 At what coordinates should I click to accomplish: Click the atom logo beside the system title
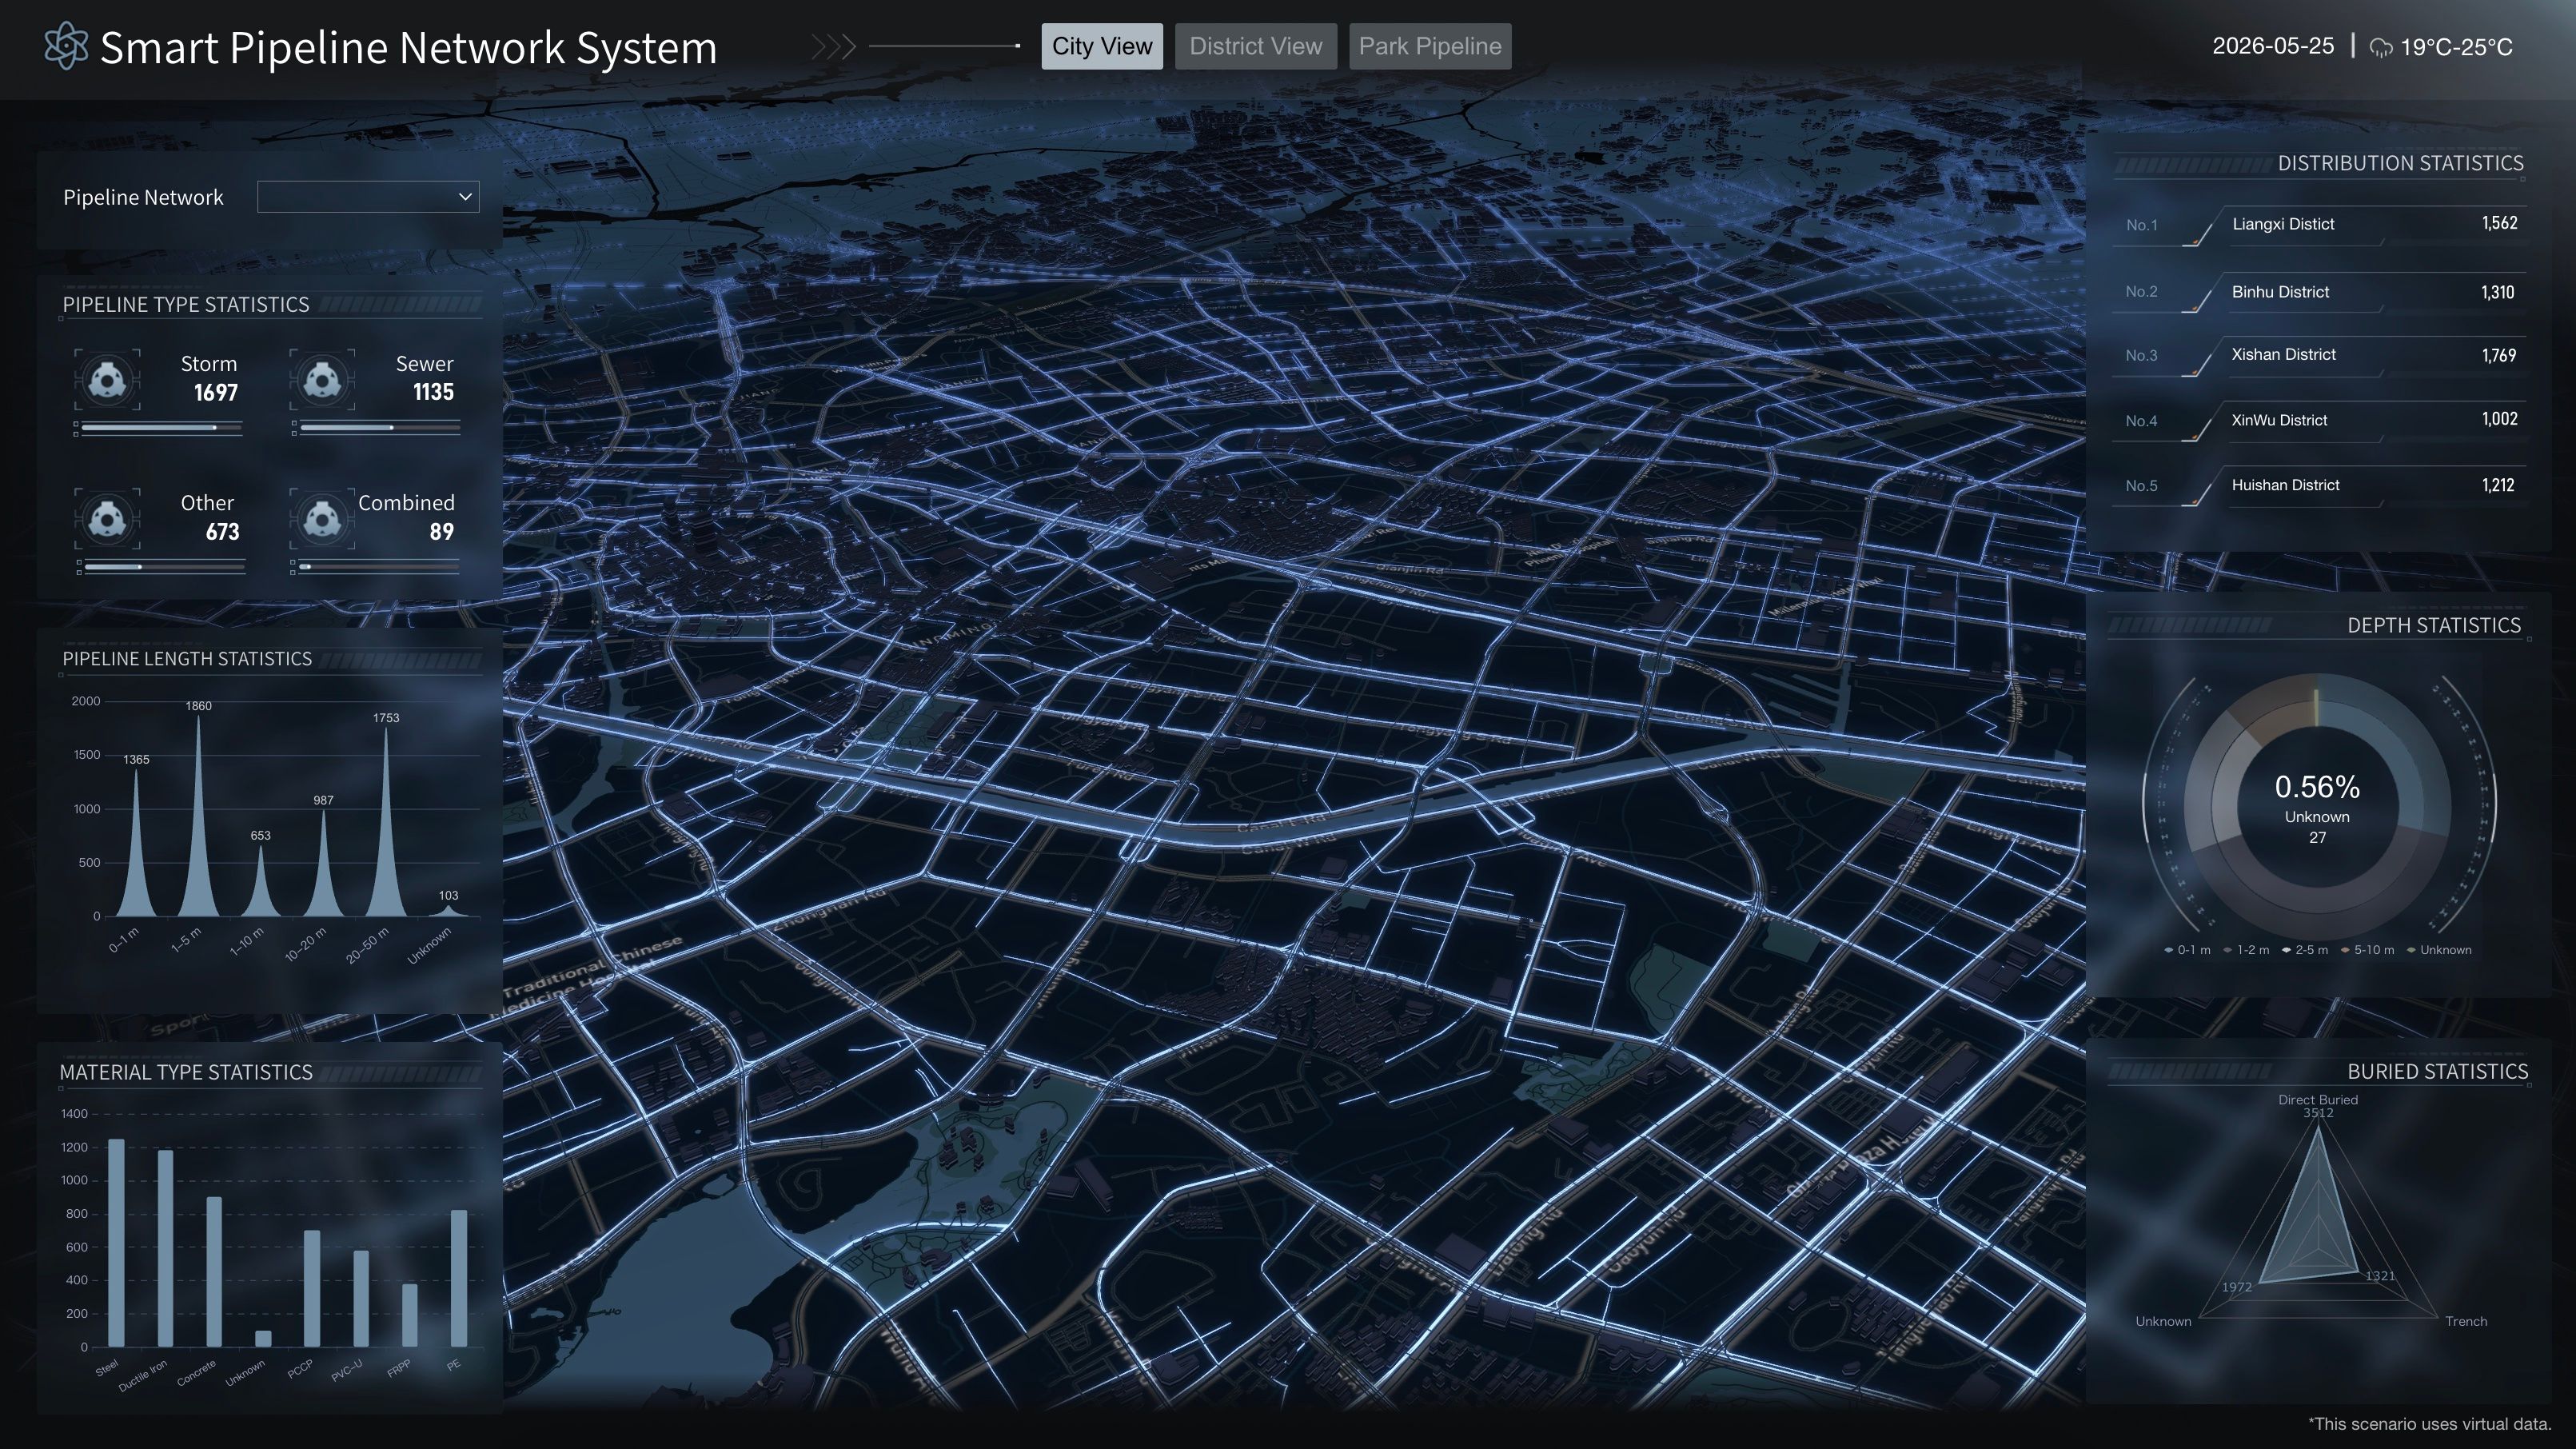click(x=66, y=46)
